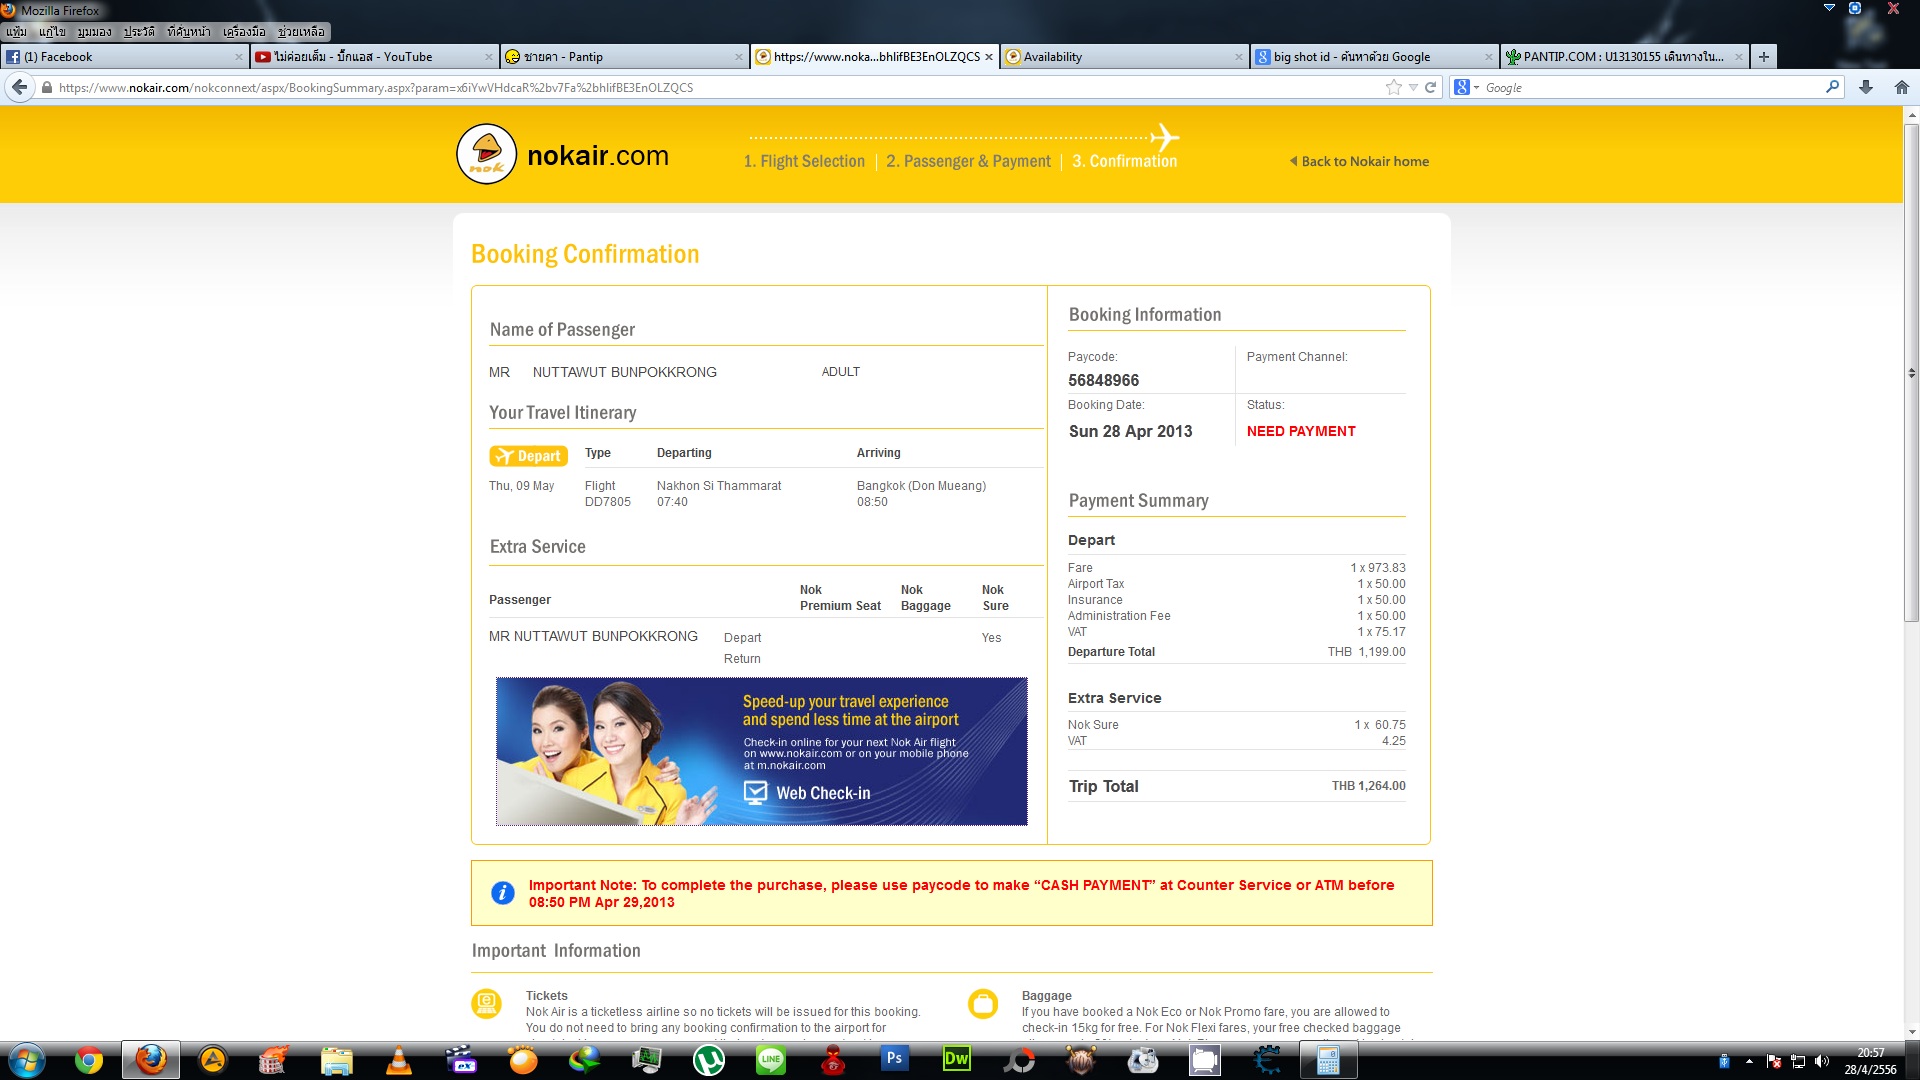This screenshot has height=1080, width=1920.
Task: Click flight number DD7805
Action: pyautogui.click(x=608, y=502)
